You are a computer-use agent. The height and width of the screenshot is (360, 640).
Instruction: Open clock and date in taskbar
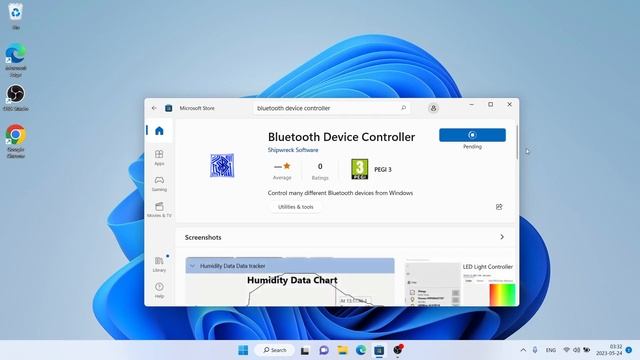click(x=609, y=350)
